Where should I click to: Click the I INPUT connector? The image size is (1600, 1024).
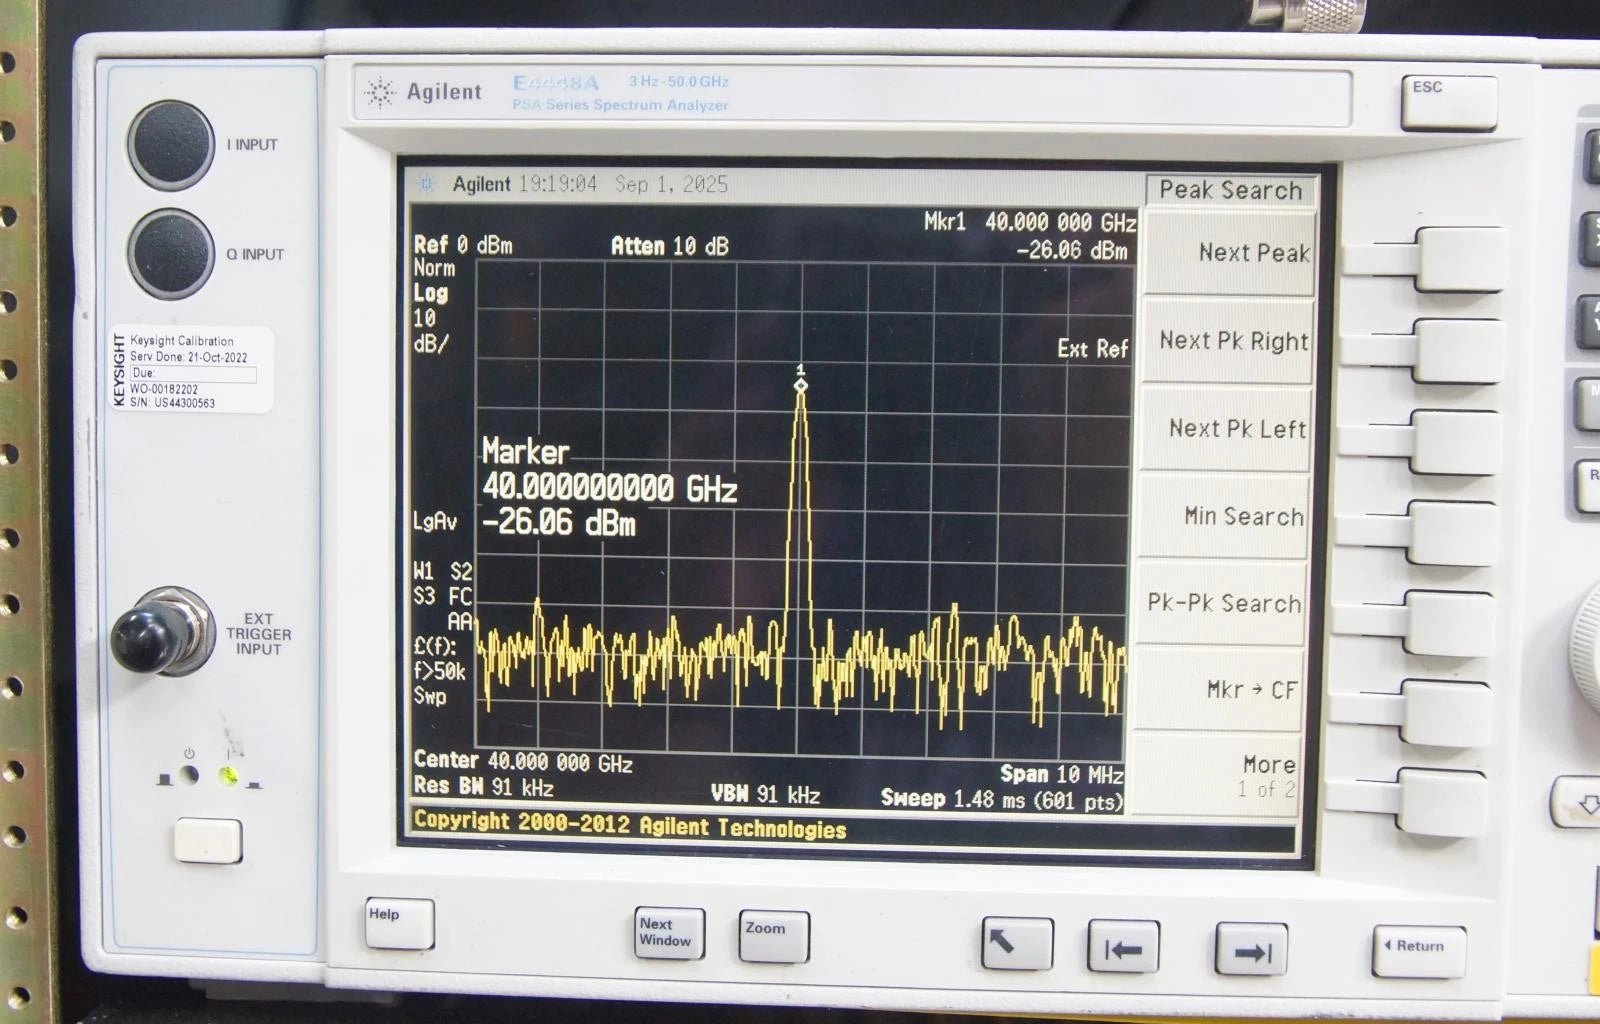click(171, 145)
